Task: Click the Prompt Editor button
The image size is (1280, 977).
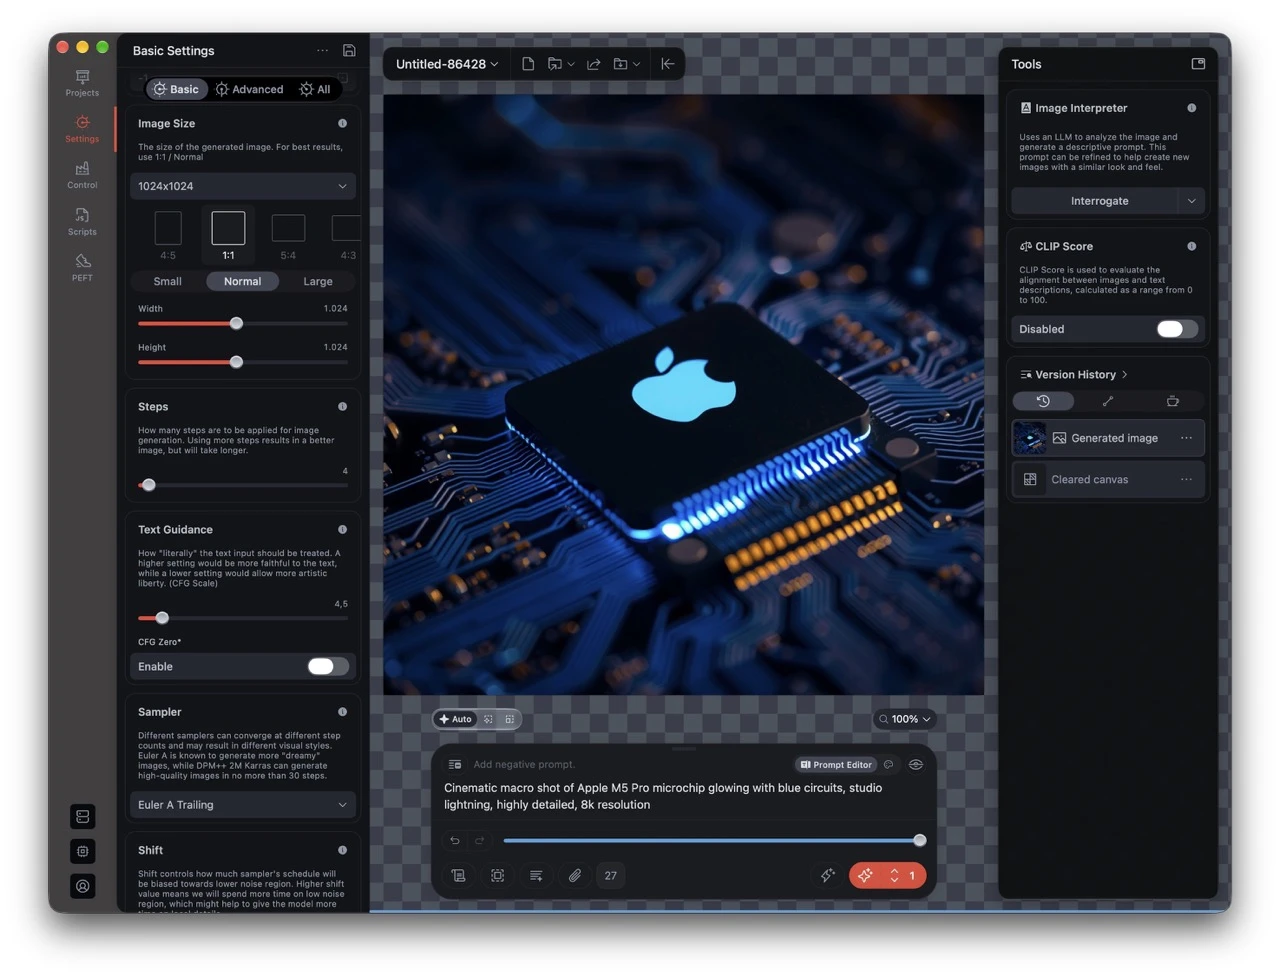Action: (836, 765)
